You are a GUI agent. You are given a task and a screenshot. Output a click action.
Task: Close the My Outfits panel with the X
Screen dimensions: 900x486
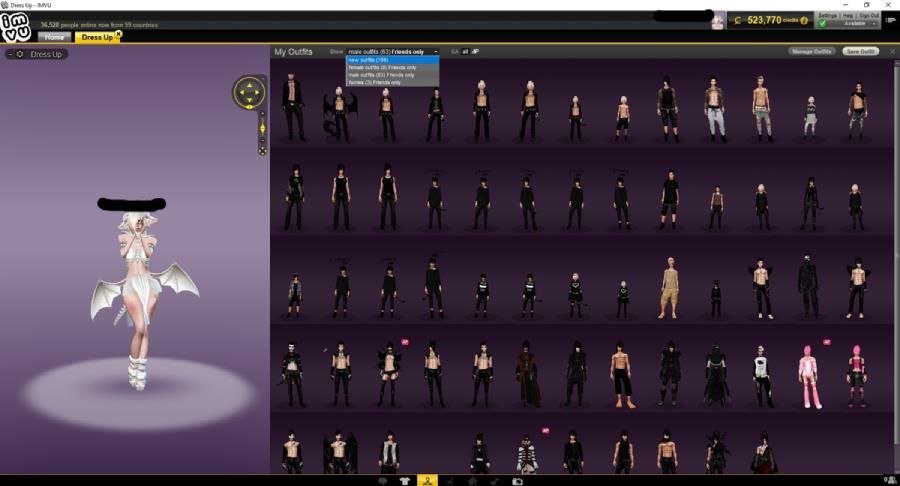[892, 51]
